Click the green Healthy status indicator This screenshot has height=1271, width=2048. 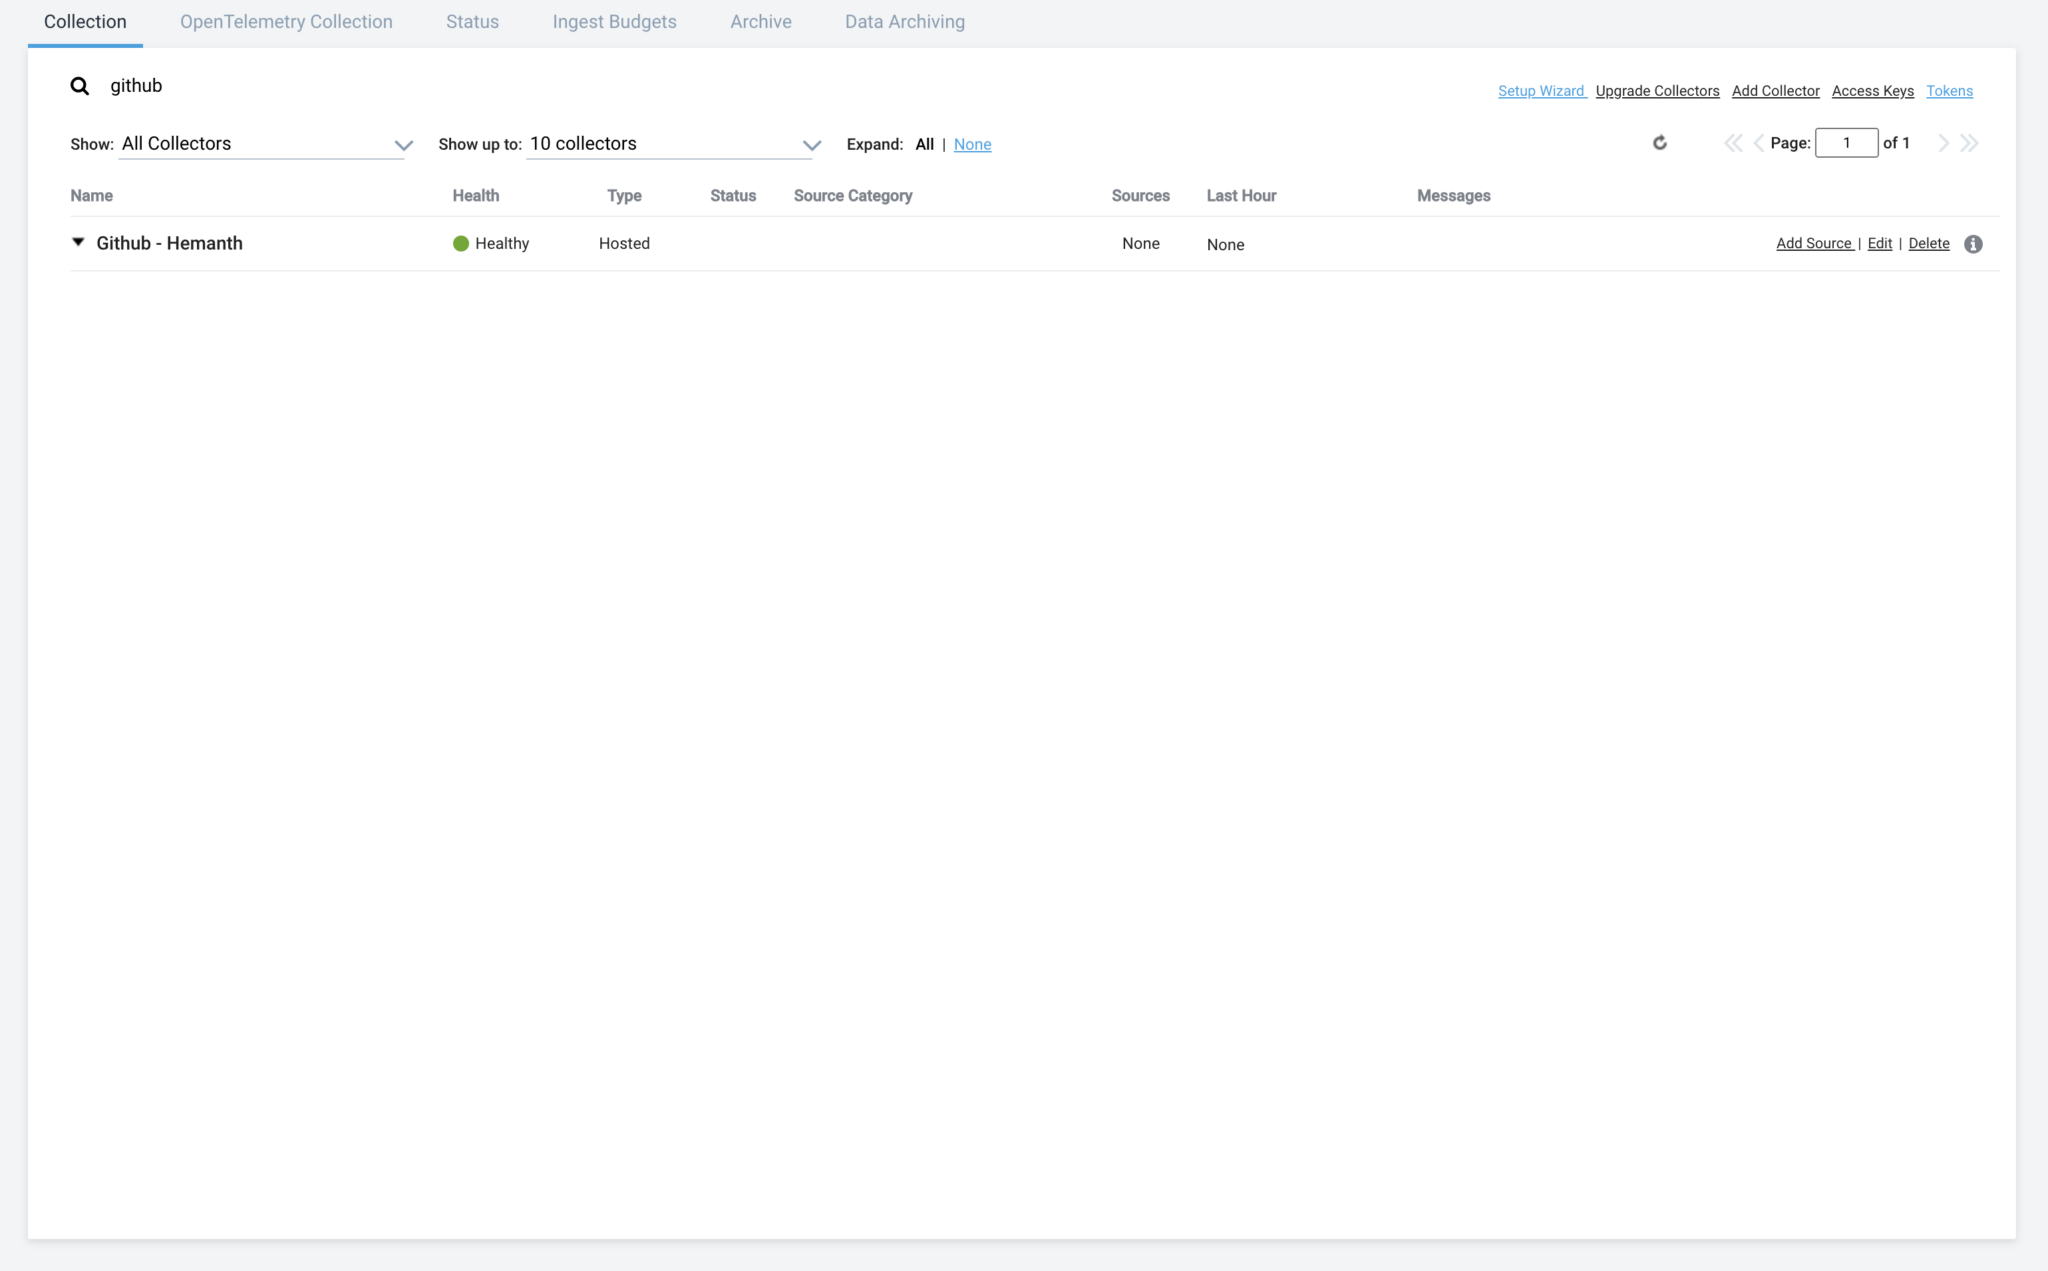point(461,244)
